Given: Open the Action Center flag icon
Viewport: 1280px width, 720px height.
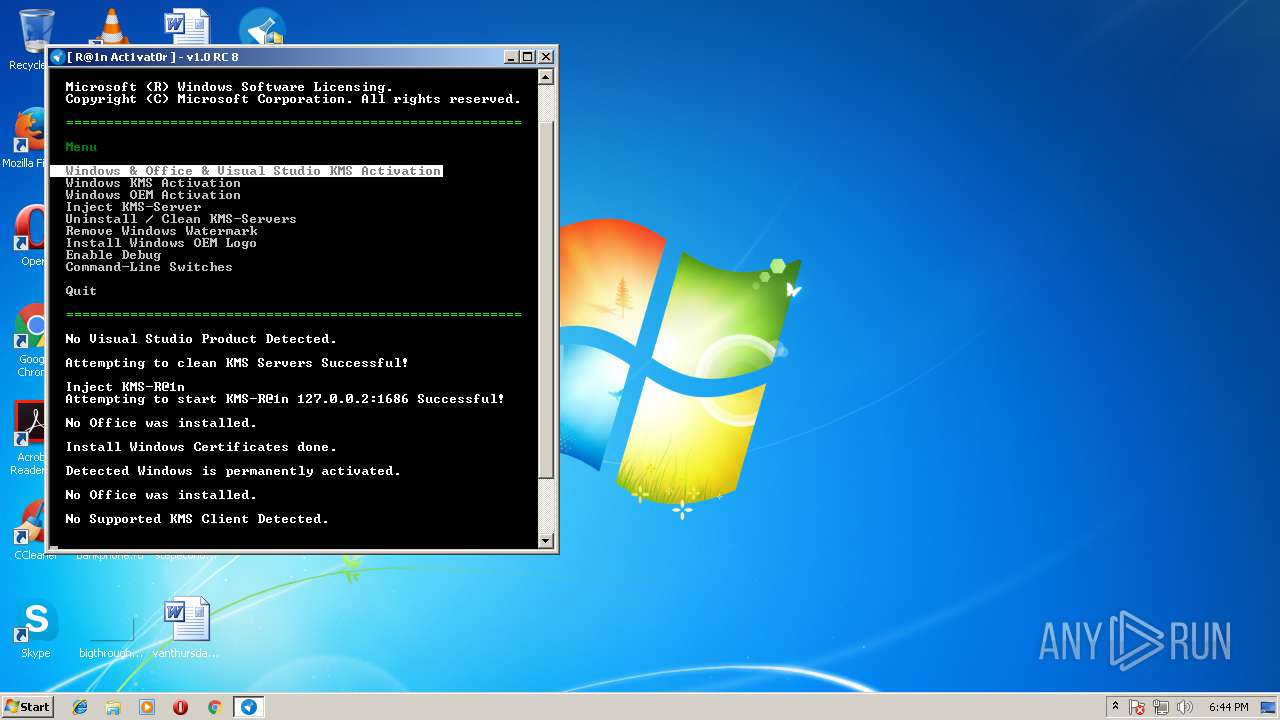Looking at the screenshot, I should tap(1137, 707).
